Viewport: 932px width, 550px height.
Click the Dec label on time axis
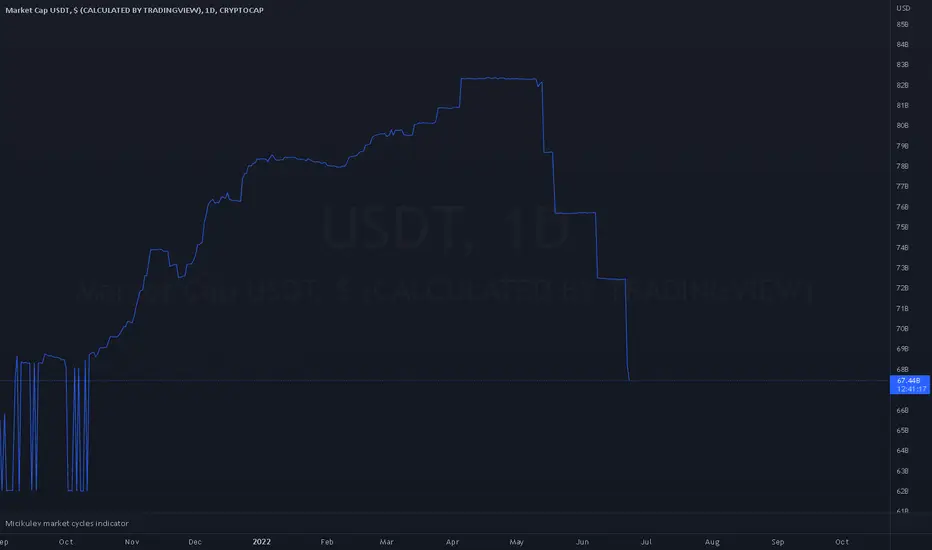[x=195, y=542]
